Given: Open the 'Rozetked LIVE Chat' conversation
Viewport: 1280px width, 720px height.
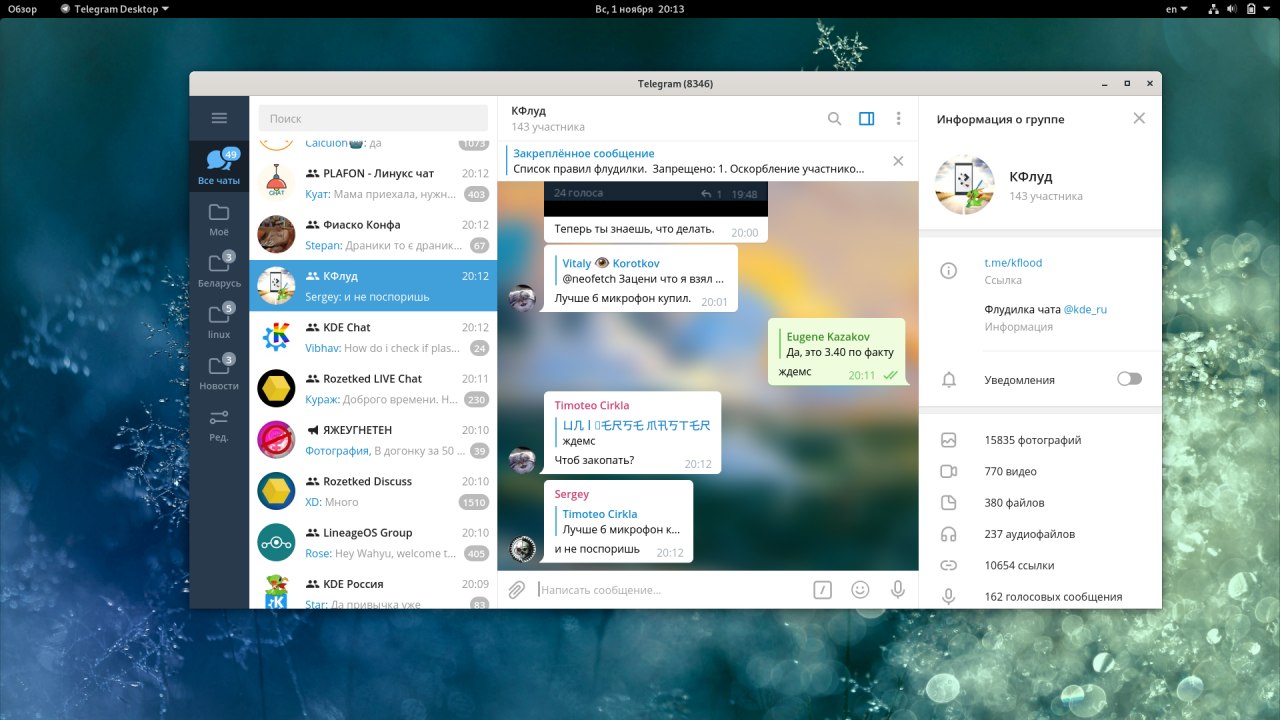Looking at the screenshot, I should (x=373, y=388).
